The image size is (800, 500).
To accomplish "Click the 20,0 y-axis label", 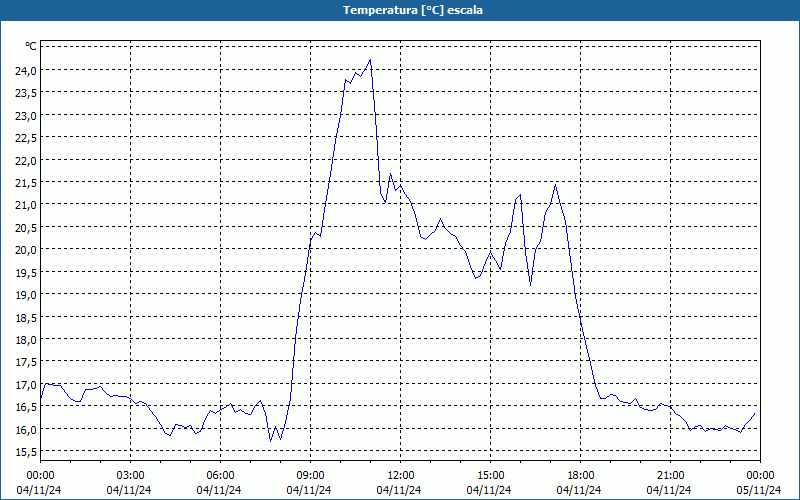I will pyautogui.click(x=26, y=249).
